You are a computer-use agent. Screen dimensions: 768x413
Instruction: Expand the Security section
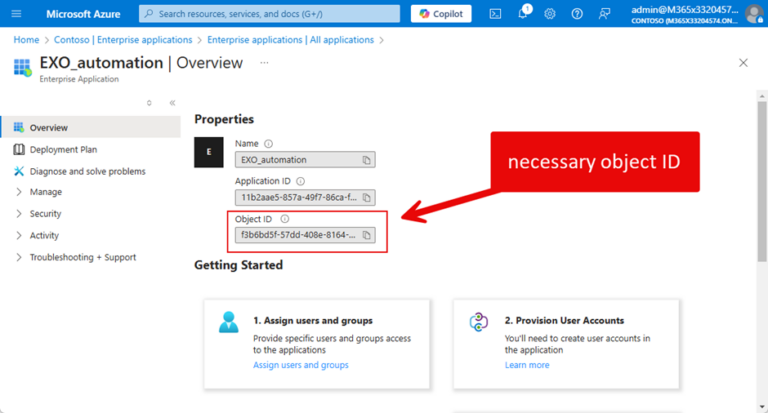45,214
